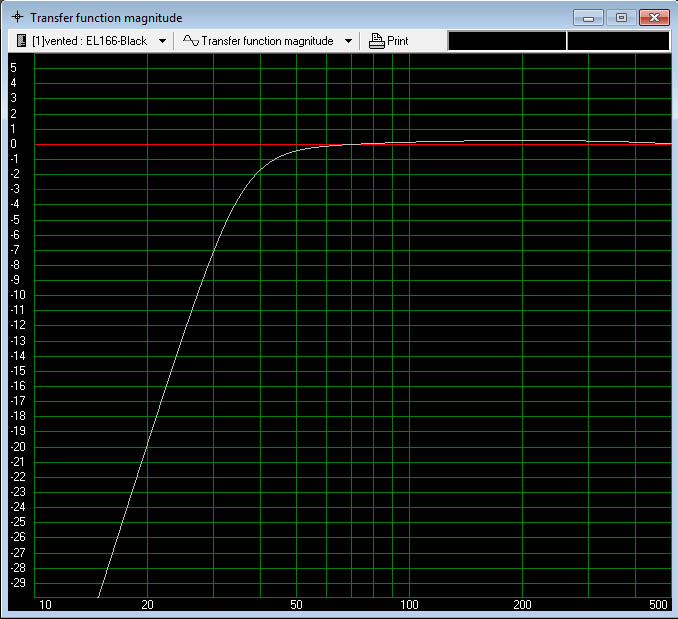678x619 pixels.
Task: Click the '10' frequency label on the horizontal axis
Action: 45,605
